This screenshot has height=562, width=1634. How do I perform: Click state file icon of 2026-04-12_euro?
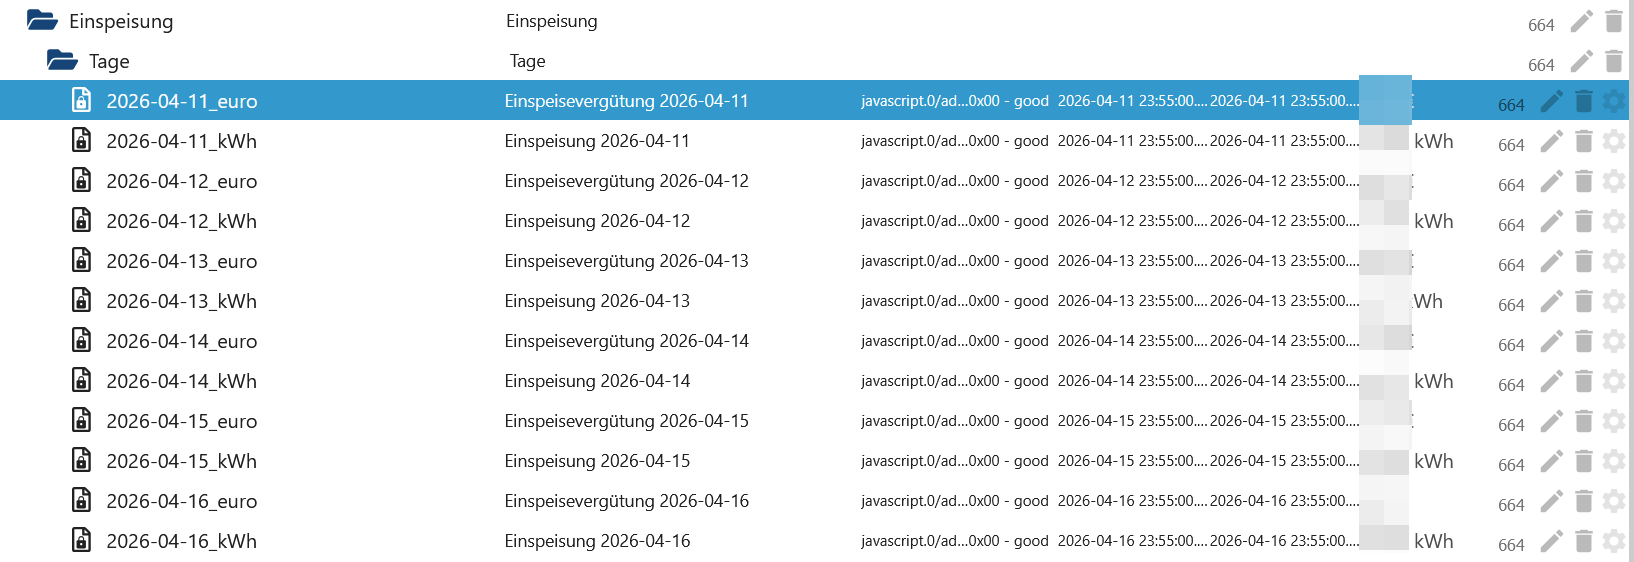81,180
